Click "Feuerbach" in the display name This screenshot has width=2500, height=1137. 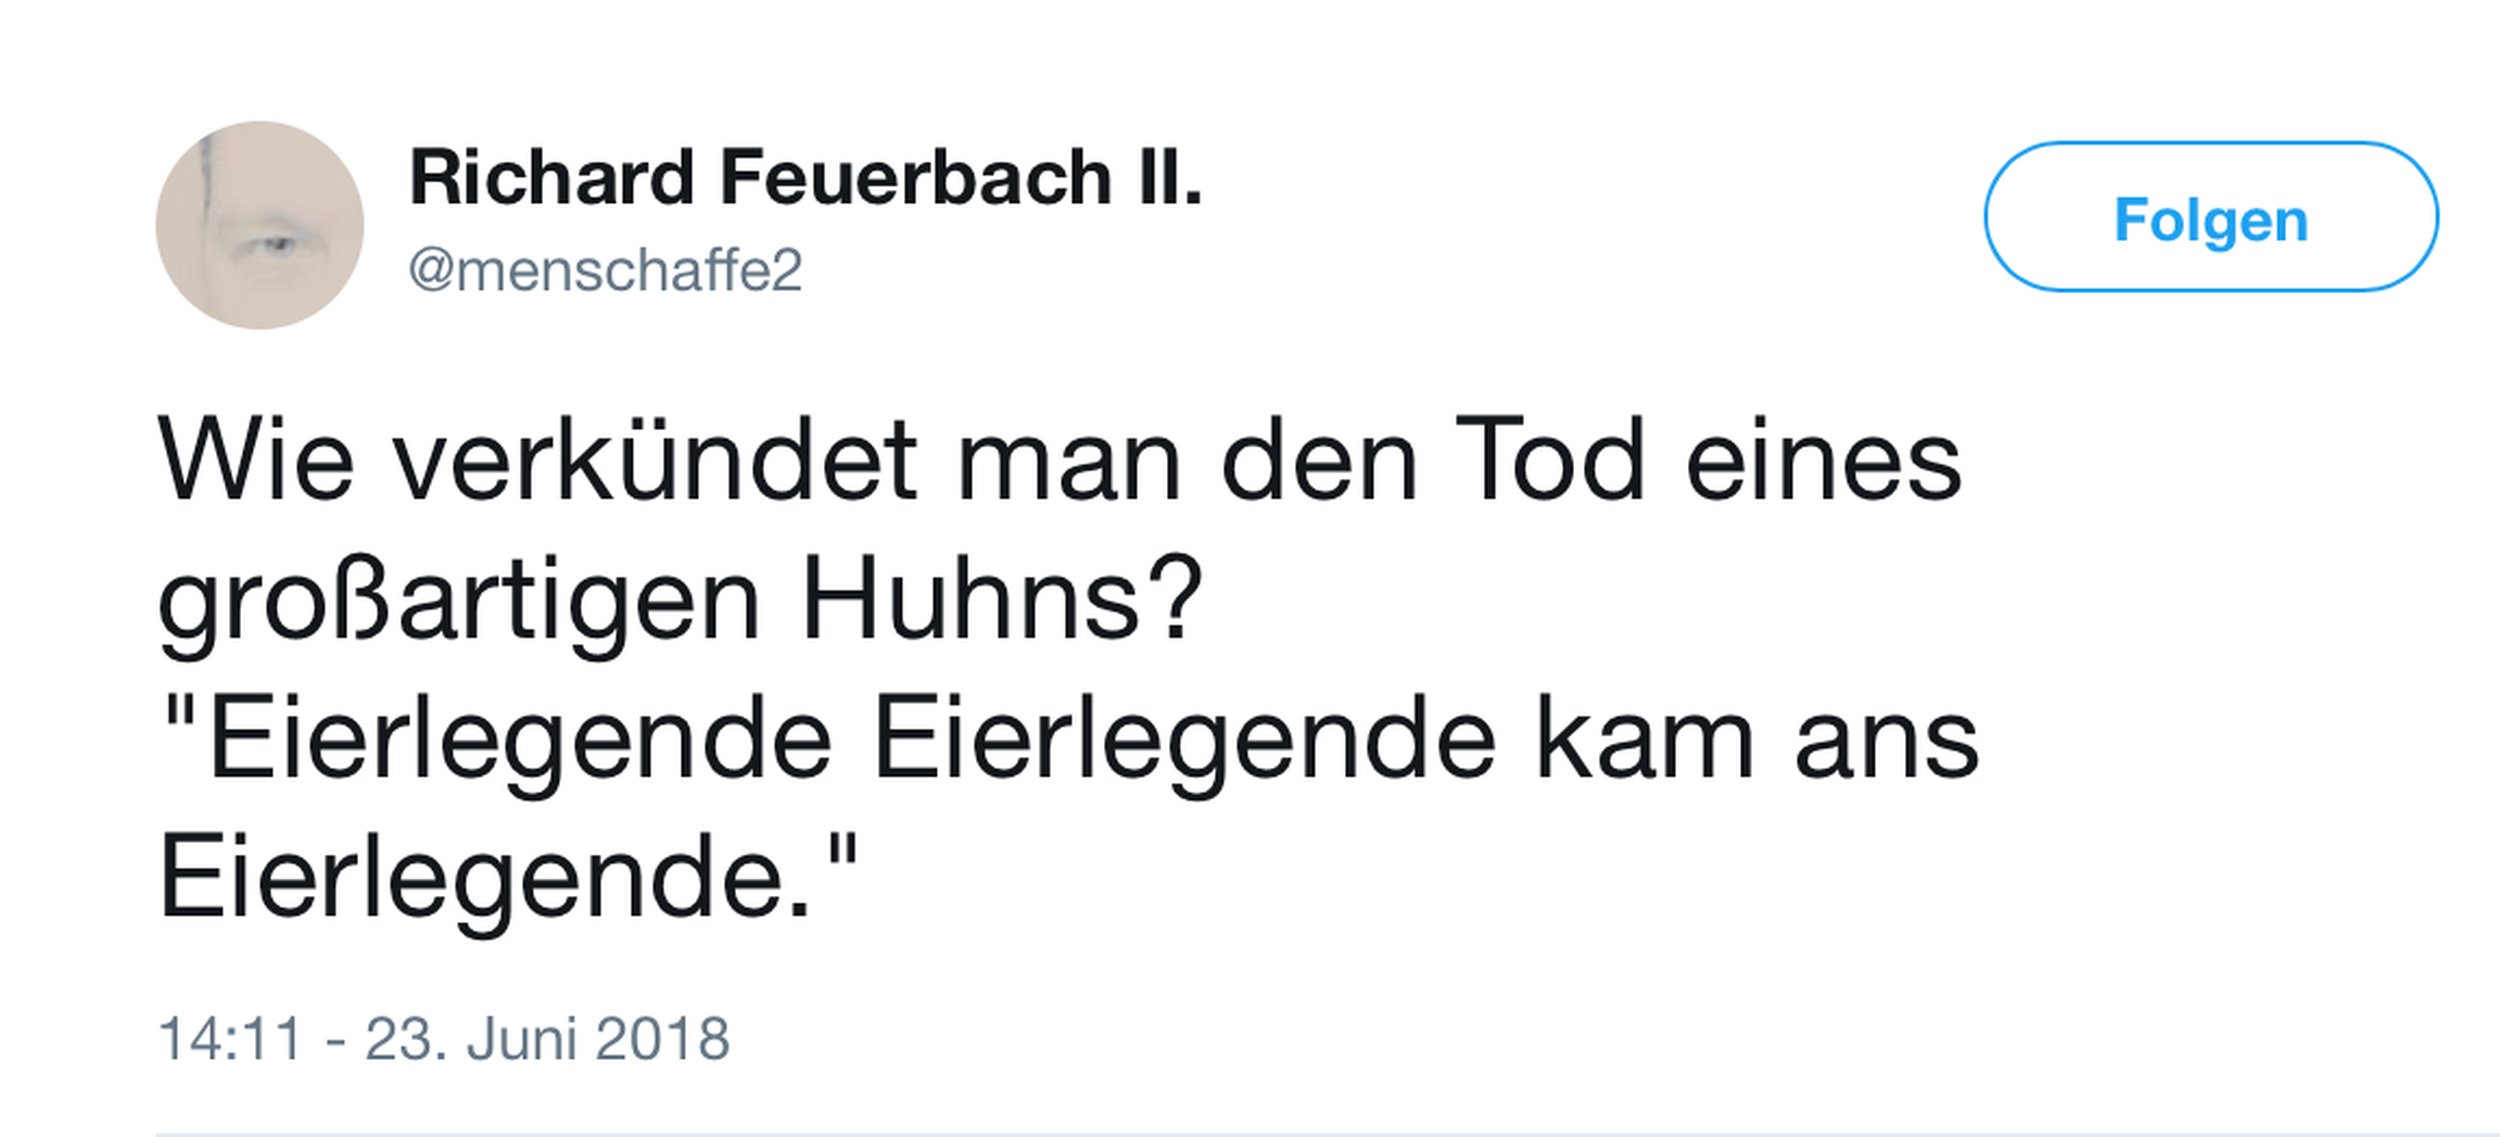(915, 178)
